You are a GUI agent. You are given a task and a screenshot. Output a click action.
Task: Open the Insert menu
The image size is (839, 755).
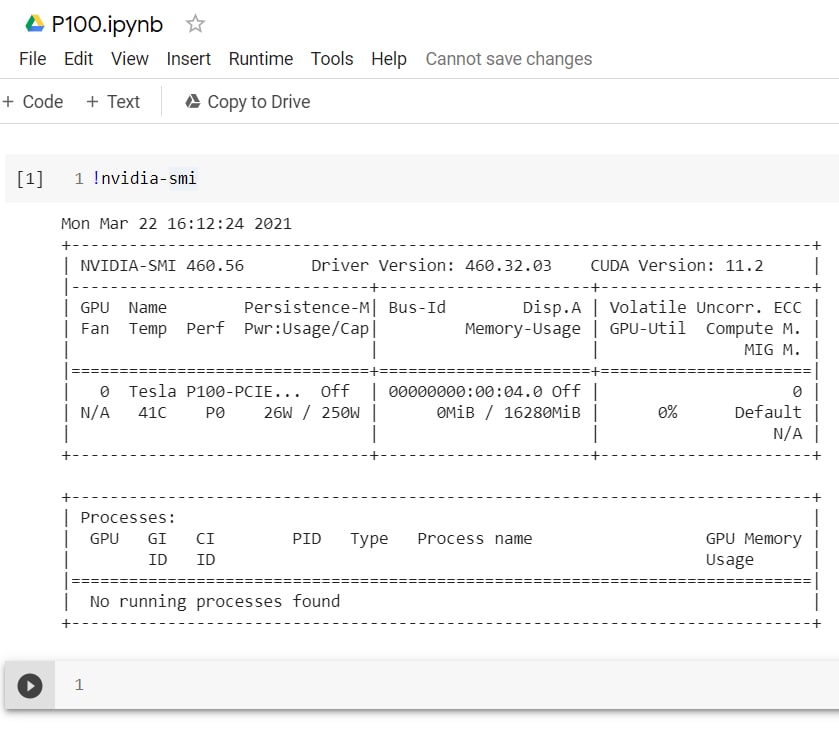click(x=188, y=59)
